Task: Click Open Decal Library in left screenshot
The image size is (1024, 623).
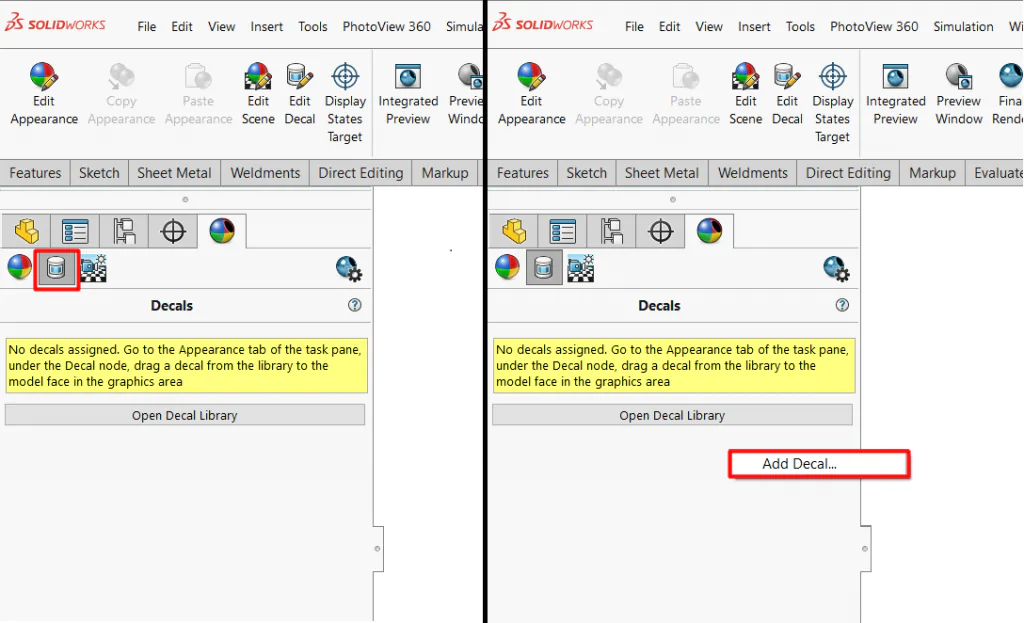Action: (x=185, y=415)
